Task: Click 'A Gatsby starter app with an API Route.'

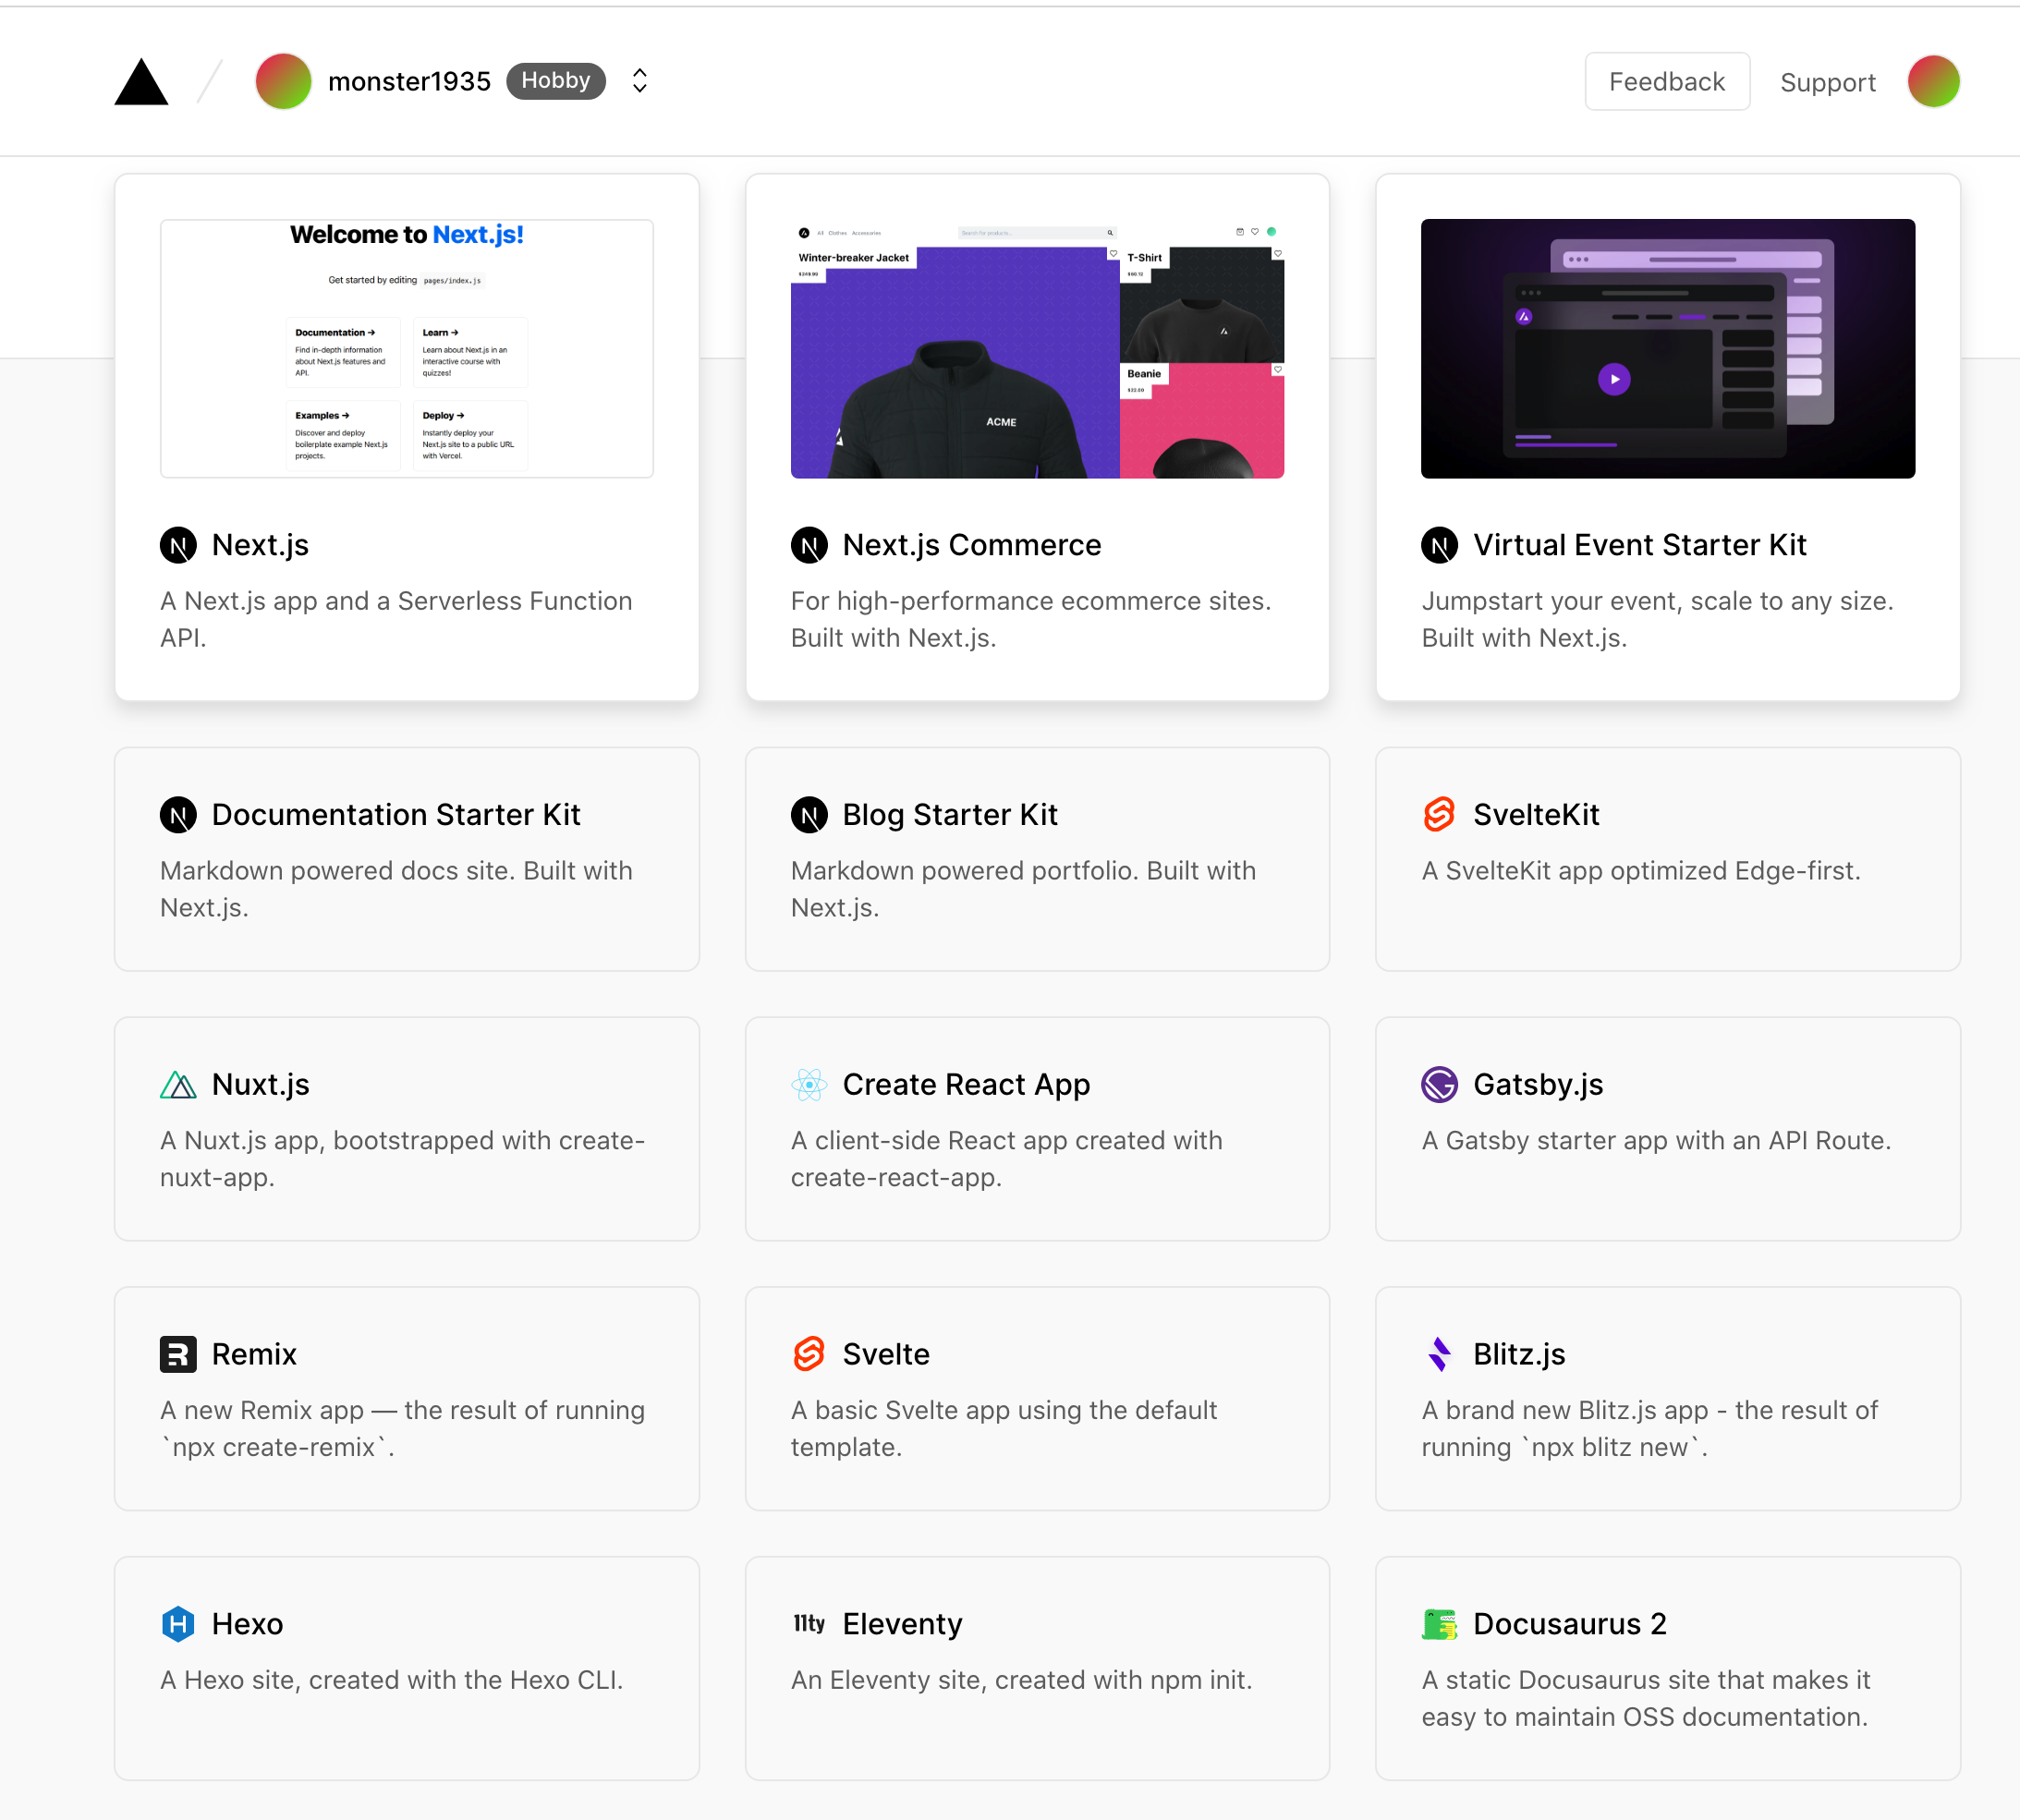Action: tap(1656, 1141)
